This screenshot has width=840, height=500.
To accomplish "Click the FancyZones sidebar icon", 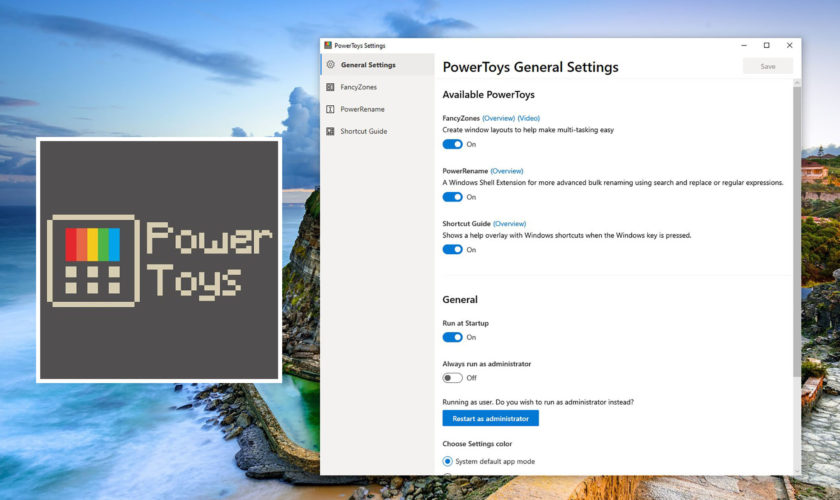I will (x=330, y=87).
